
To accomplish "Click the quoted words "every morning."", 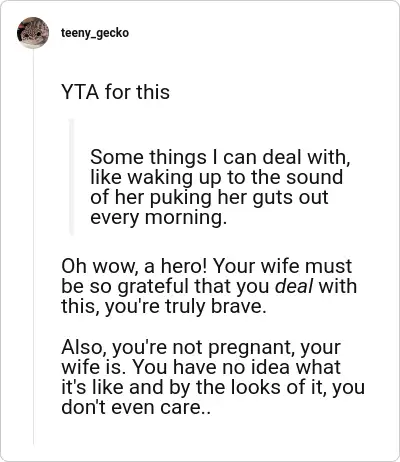I will (158, 218).
